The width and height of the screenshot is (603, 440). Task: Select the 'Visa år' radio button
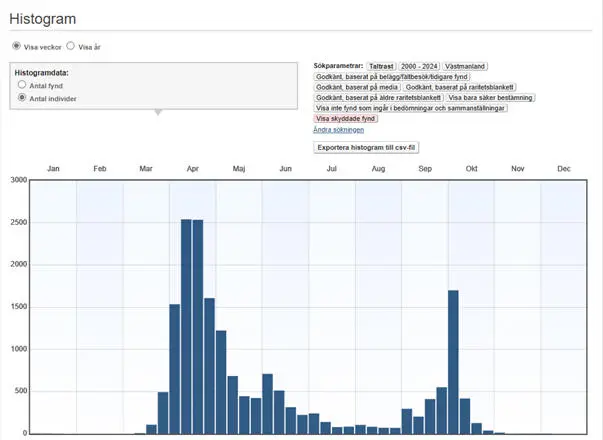click(x=70, y=46)
